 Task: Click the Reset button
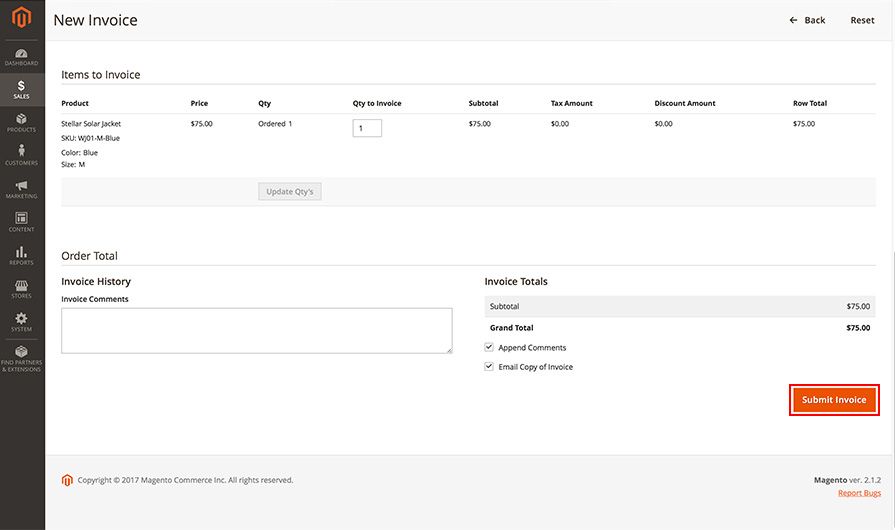click(862, 20)
